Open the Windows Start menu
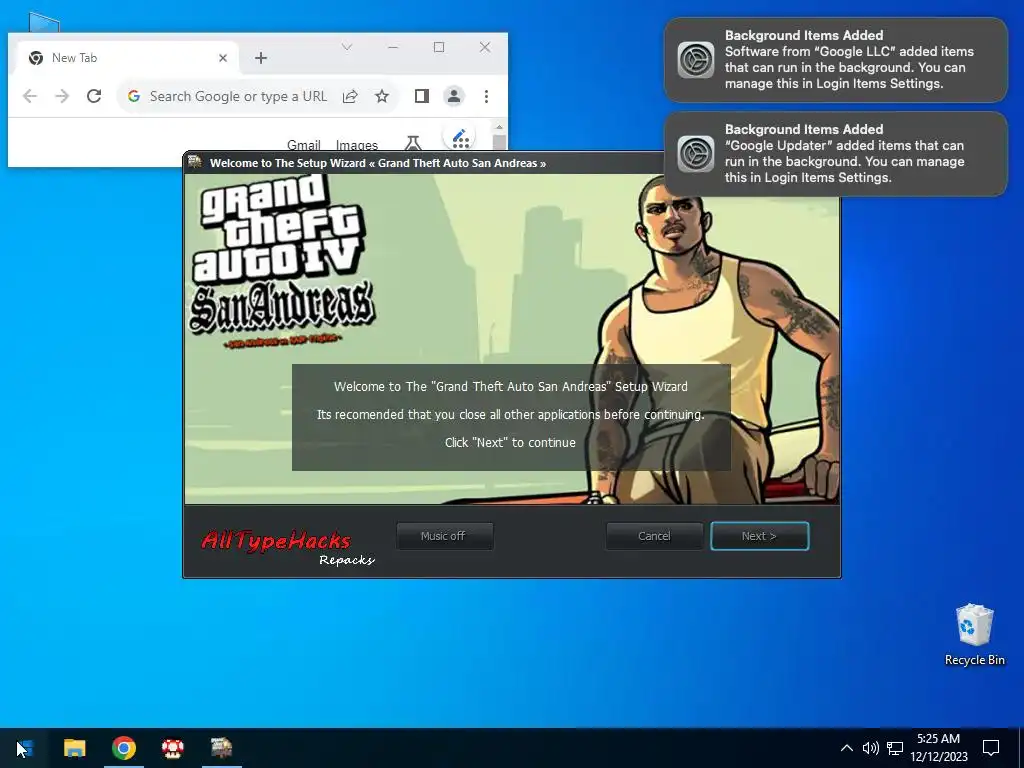Image resolution: width=1024 pixels, height=768 pixels. pyautogui.click(x=25, y=748)
